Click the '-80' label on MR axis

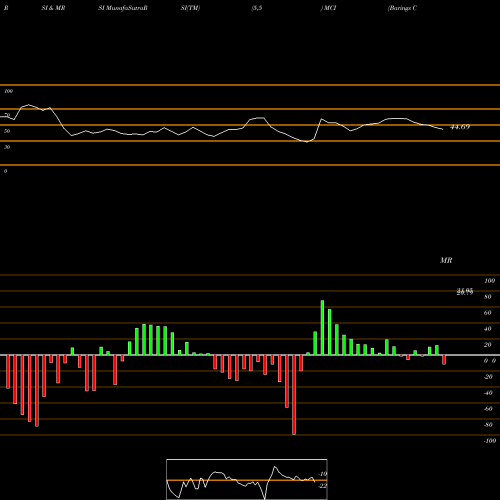(488, 425)
